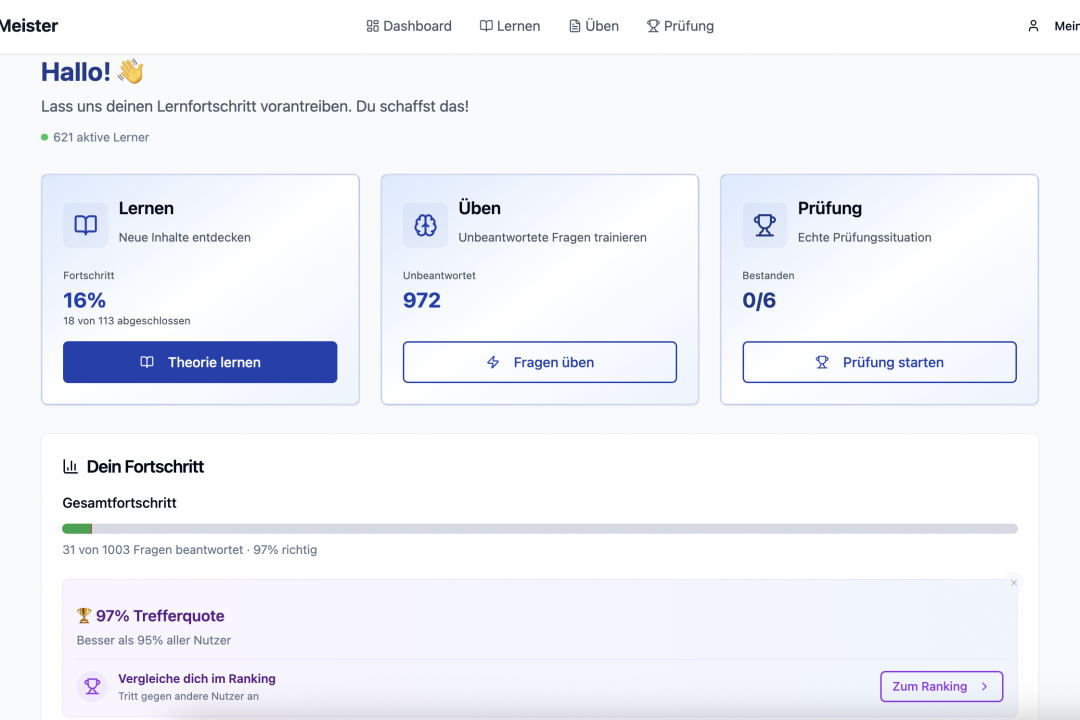Click the gold trophy emoji next to Trefferquote
Screen dimensions: 1080x720
click(84, 616)
